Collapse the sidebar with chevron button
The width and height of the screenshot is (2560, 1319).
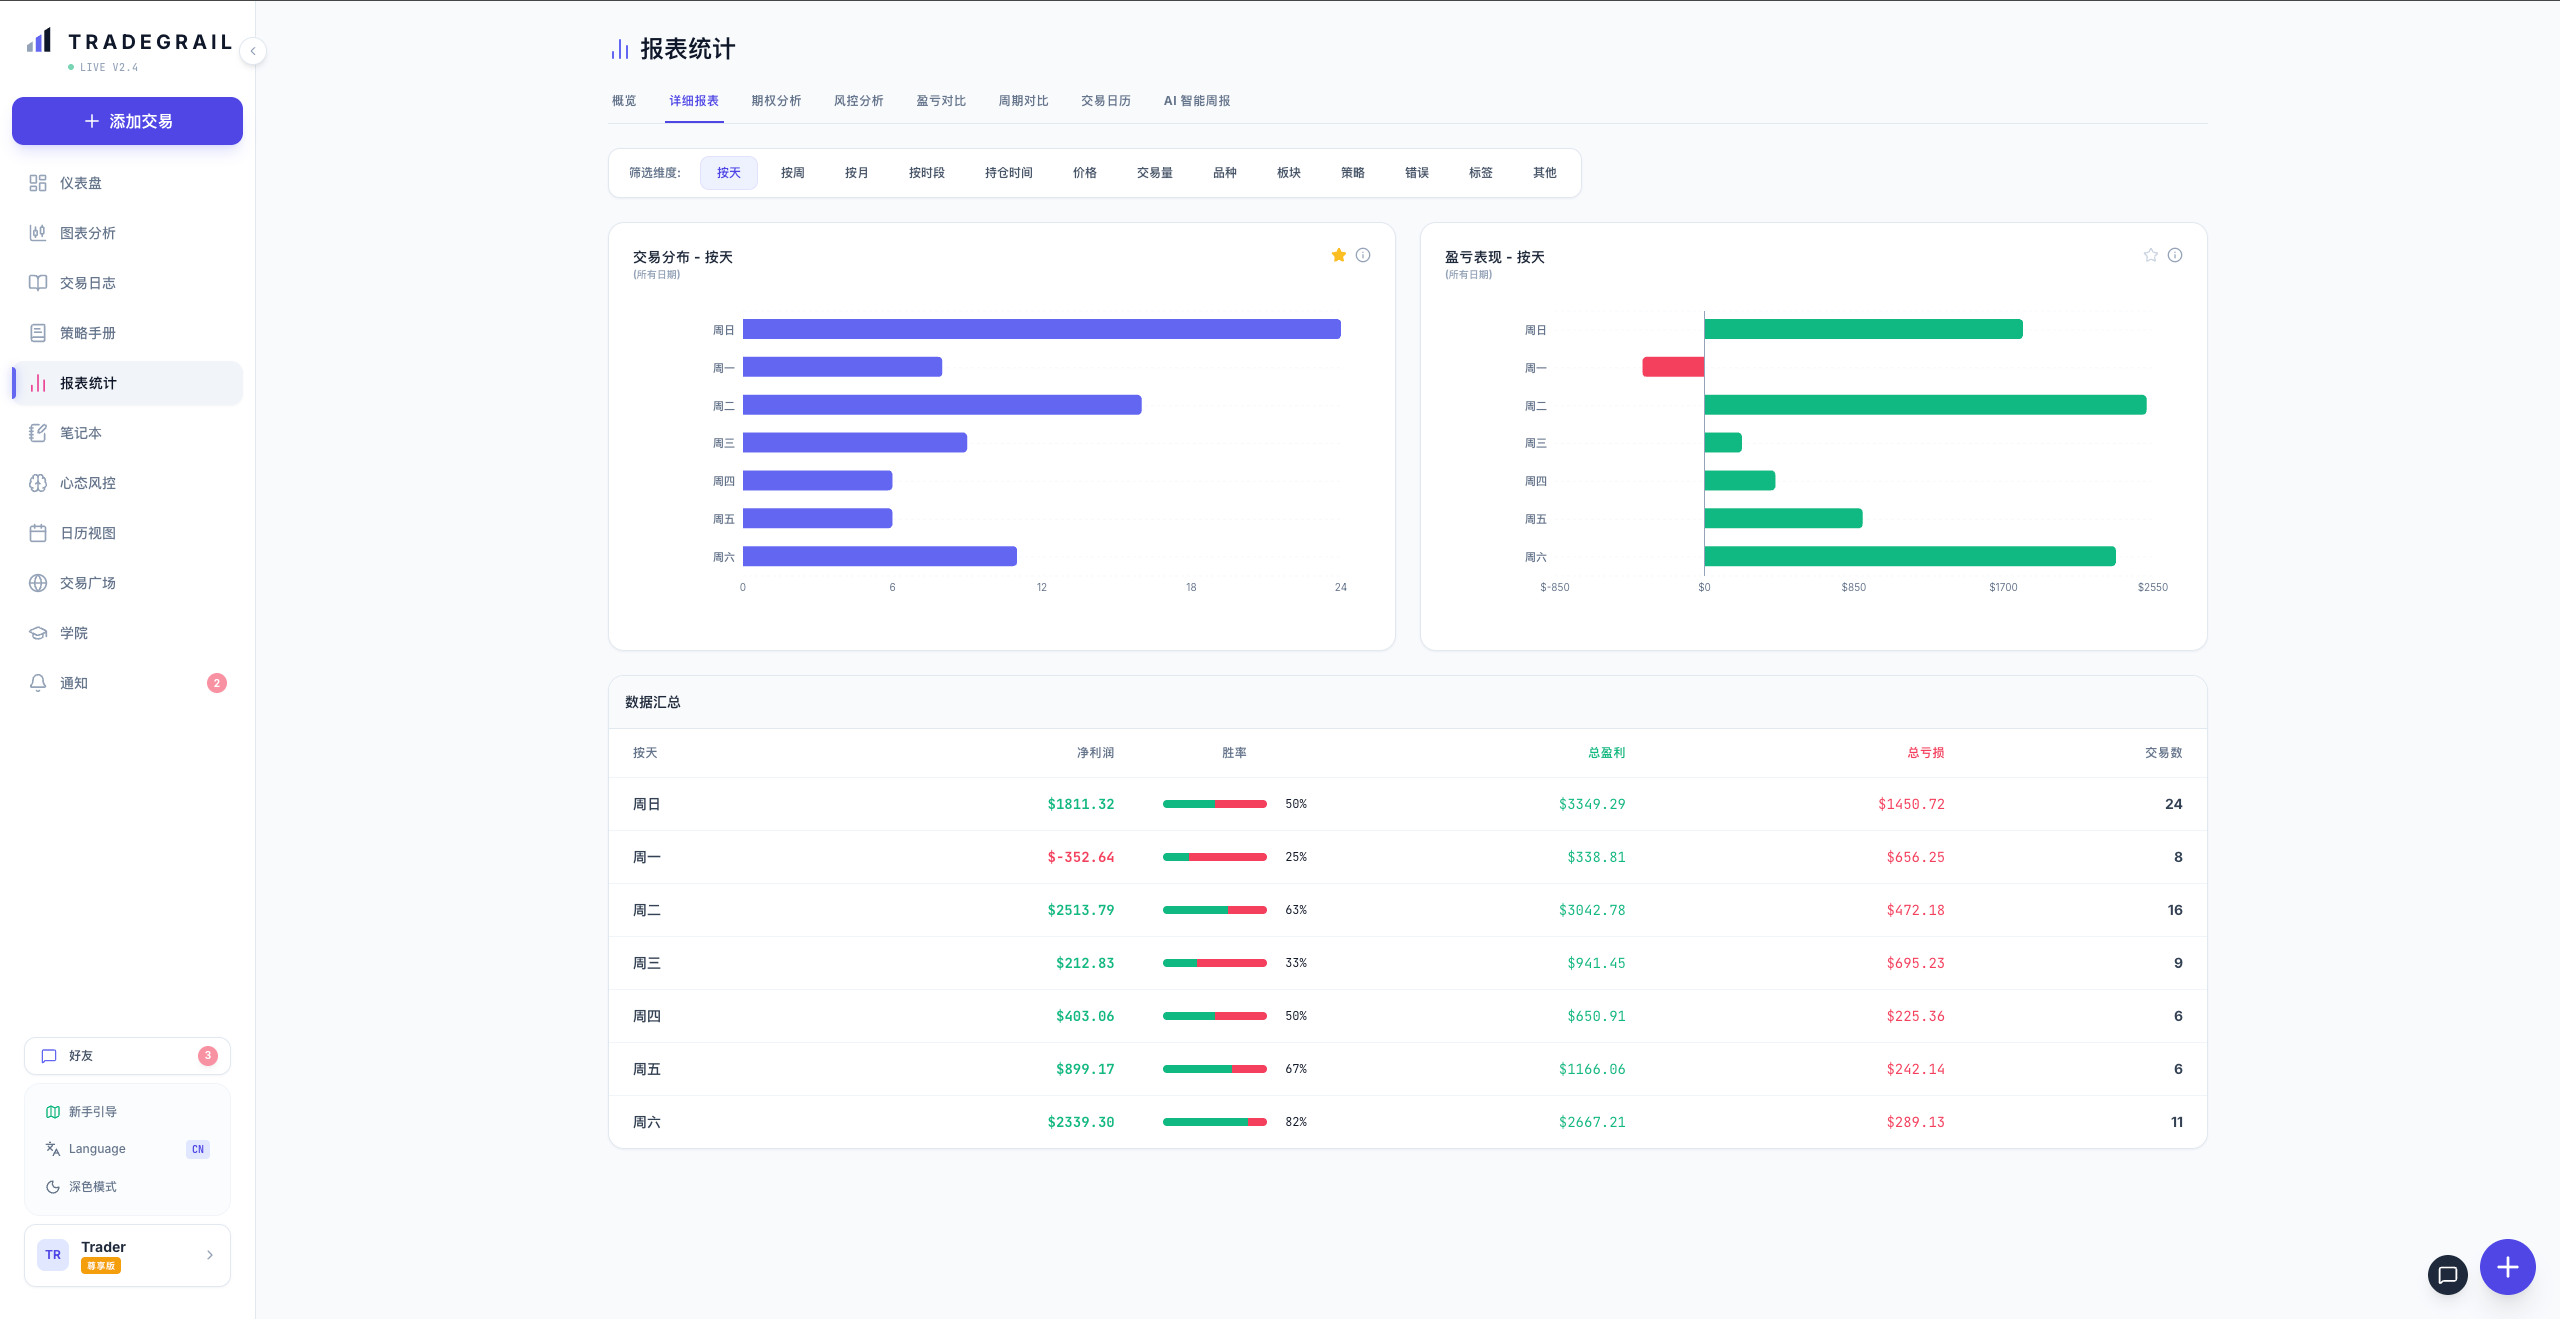(x=253, y=51)
